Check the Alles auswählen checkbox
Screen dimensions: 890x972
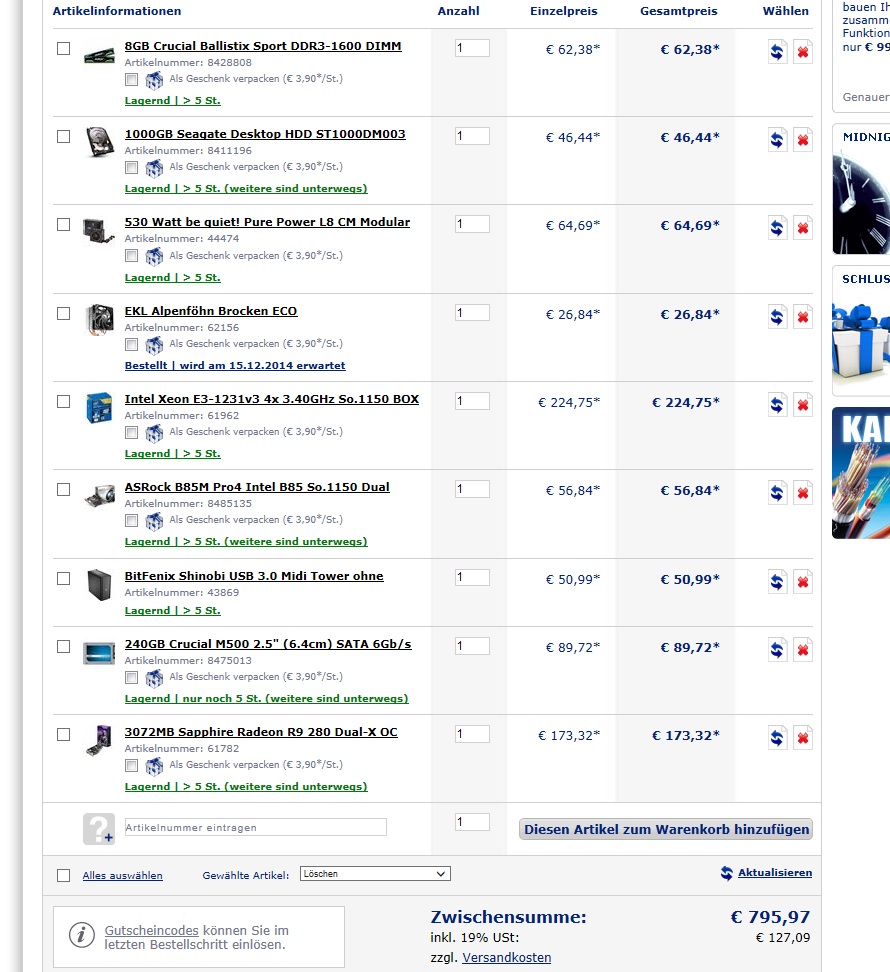[63, 875]
